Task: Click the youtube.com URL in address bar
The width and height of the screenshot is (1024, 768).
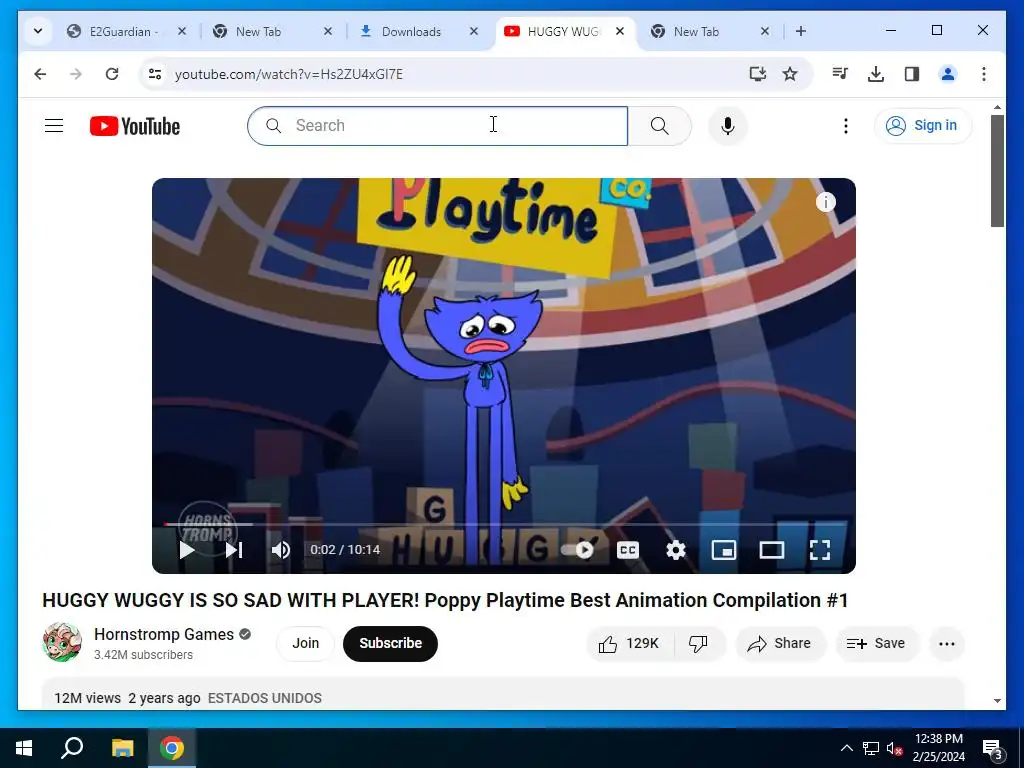Action: click(x=289, y=74)
